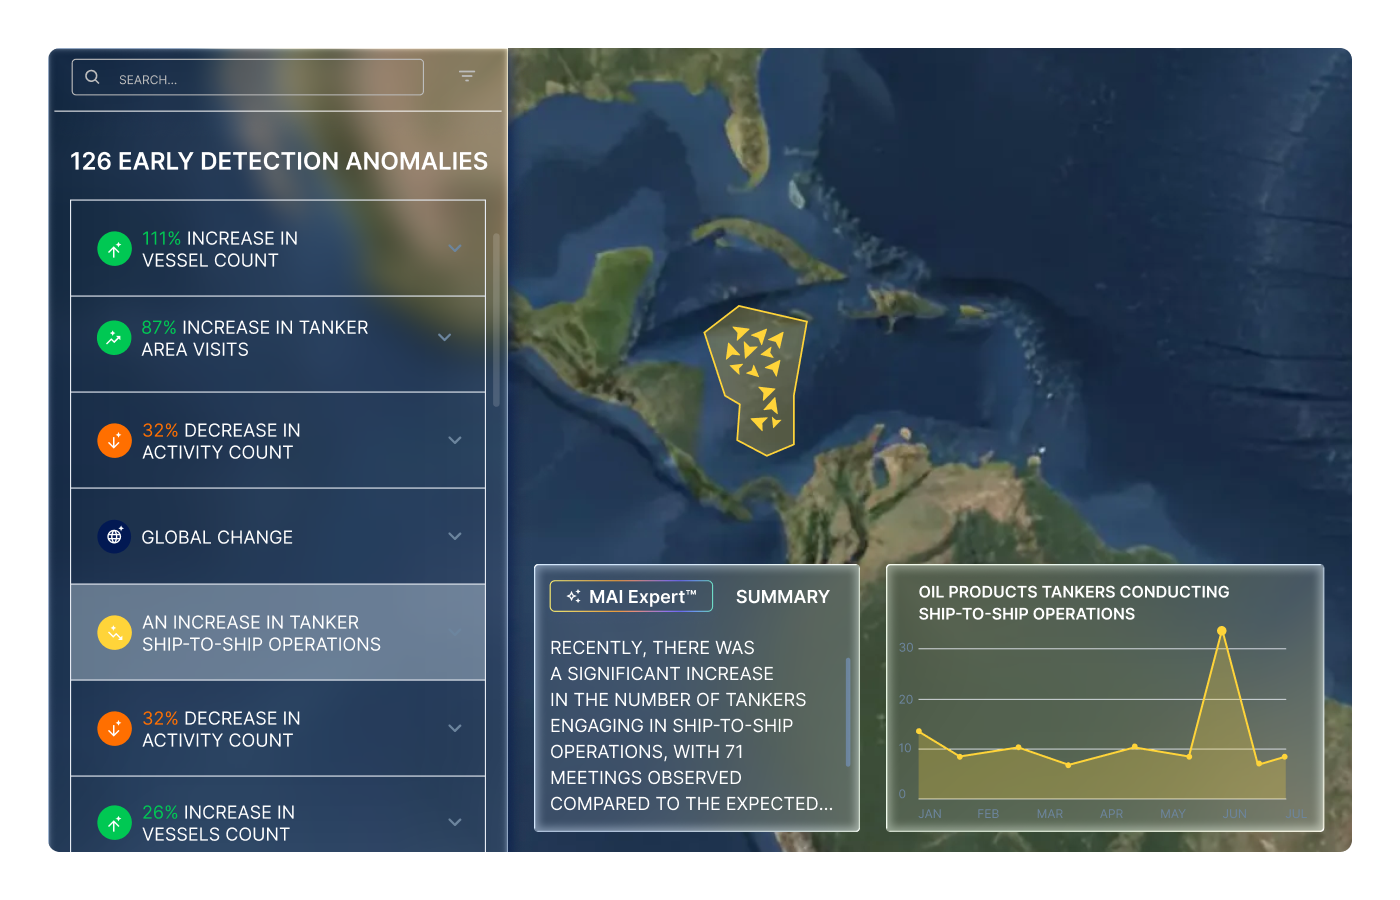Click yellow icon for ship-to-ship operations anomaly

(114, 633)
